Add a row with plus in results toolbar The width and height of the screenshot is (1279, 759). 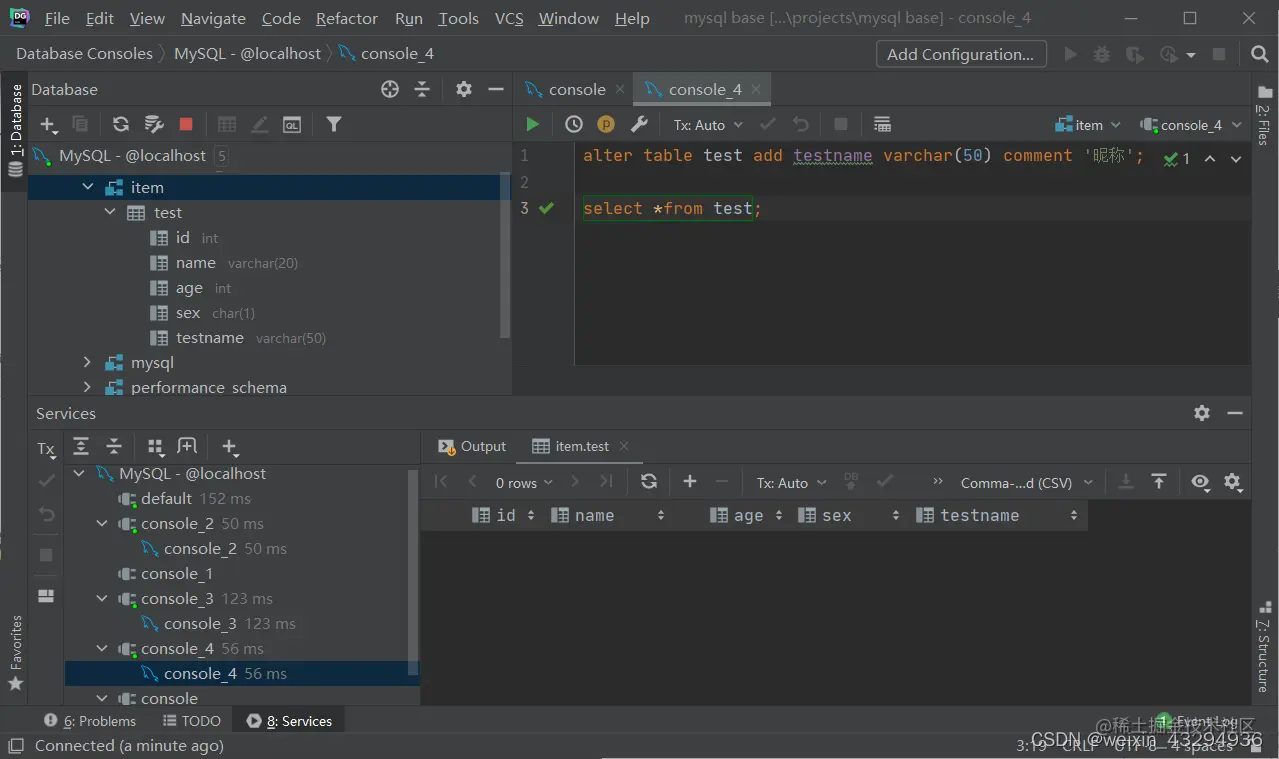[x=690, y=482]
